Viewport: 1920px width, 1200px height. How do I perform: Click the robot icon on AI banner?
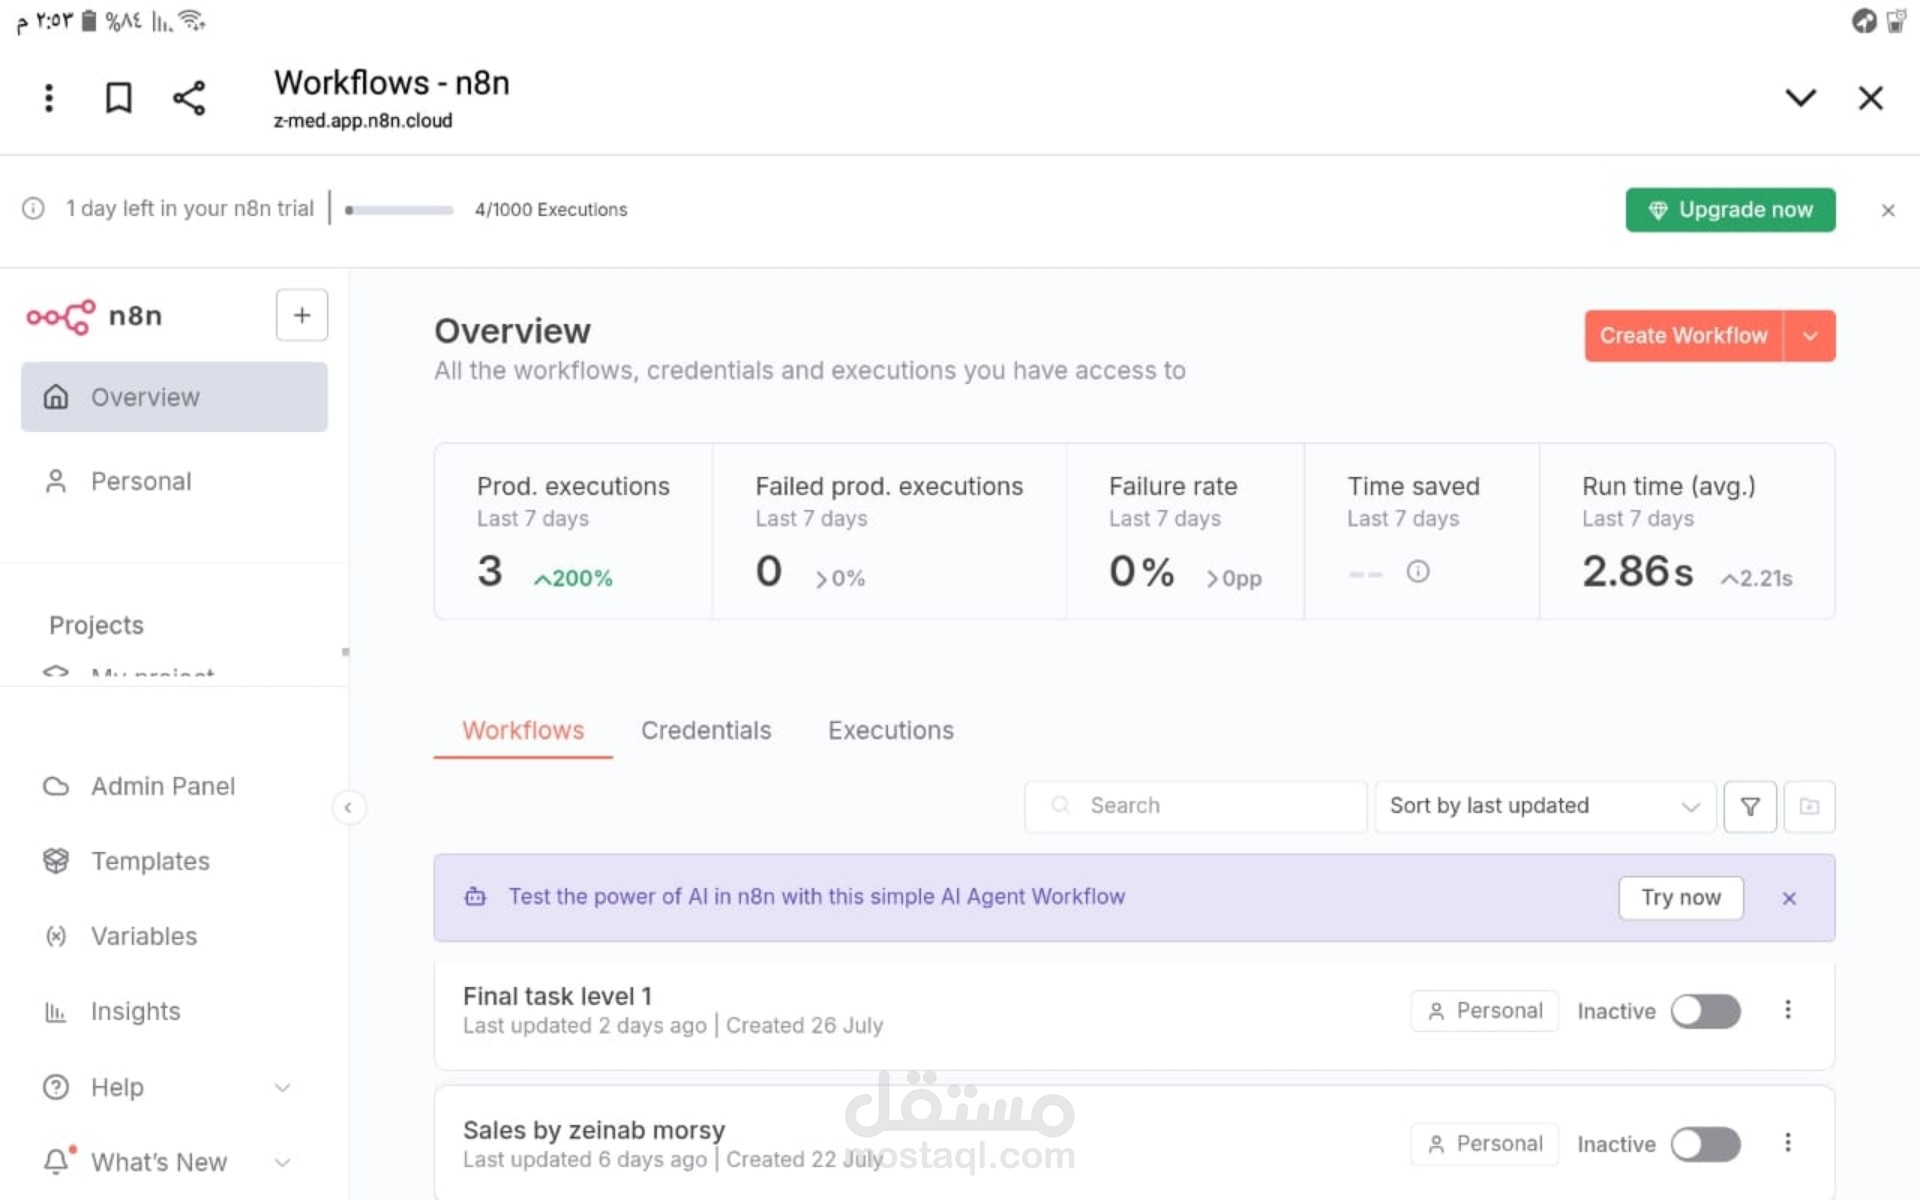pos(476,897)
